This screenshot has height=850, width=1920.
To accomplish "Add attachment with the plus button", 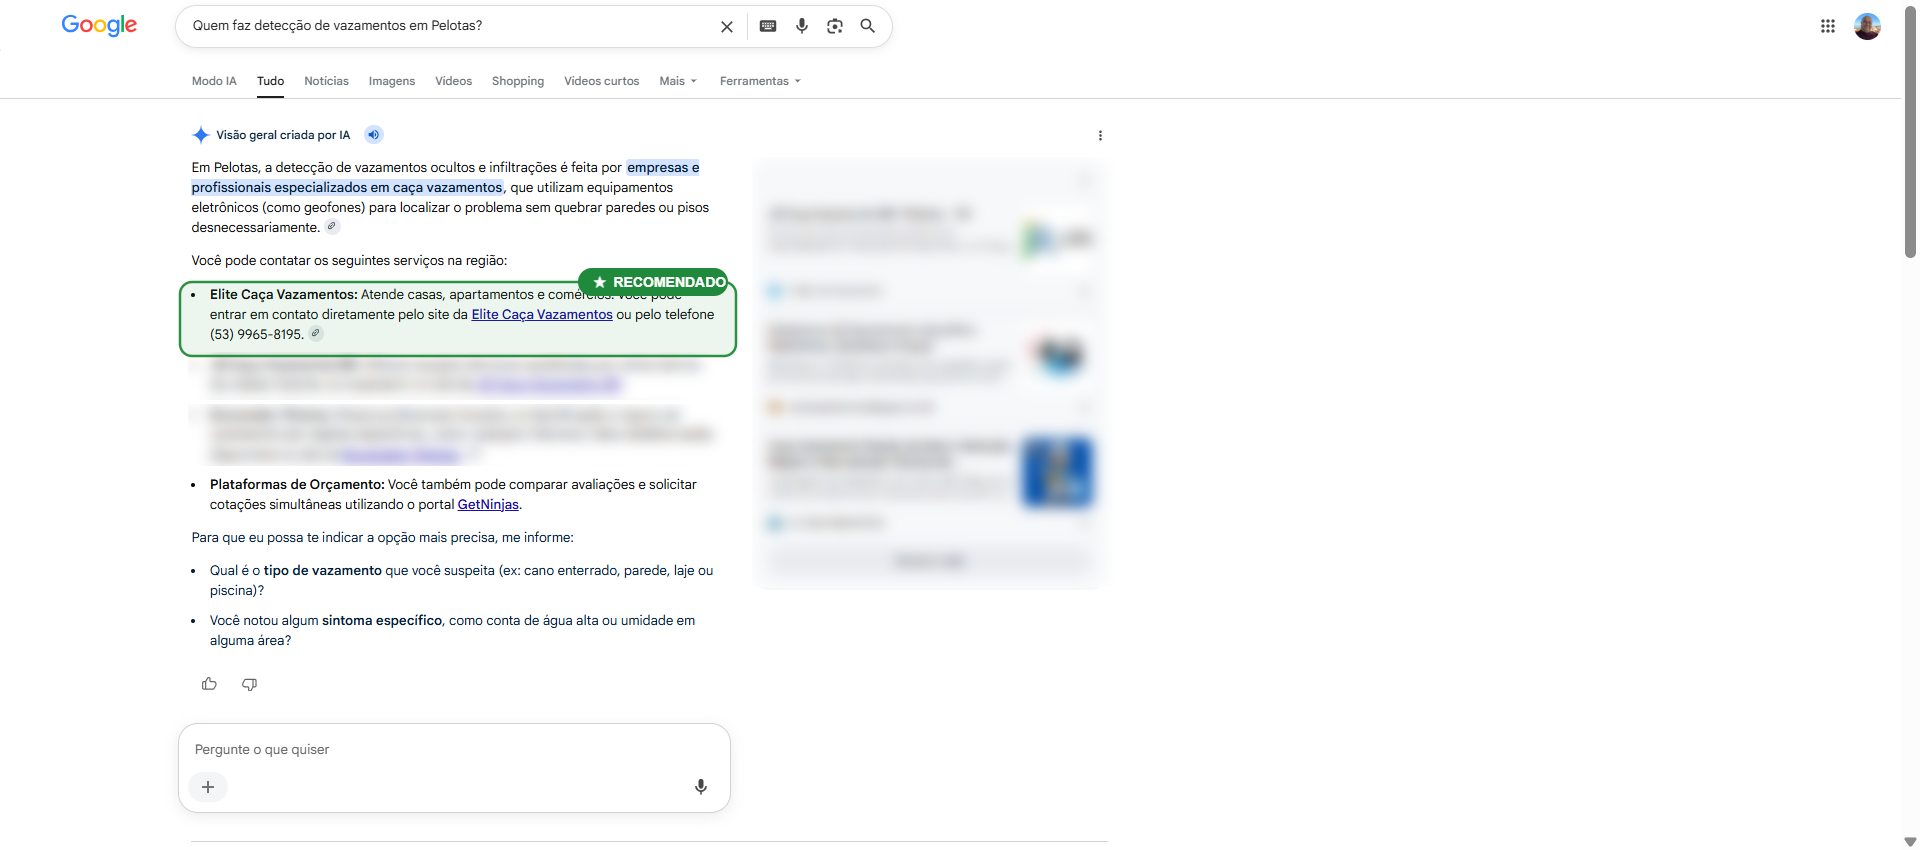I will pos(208,787).
